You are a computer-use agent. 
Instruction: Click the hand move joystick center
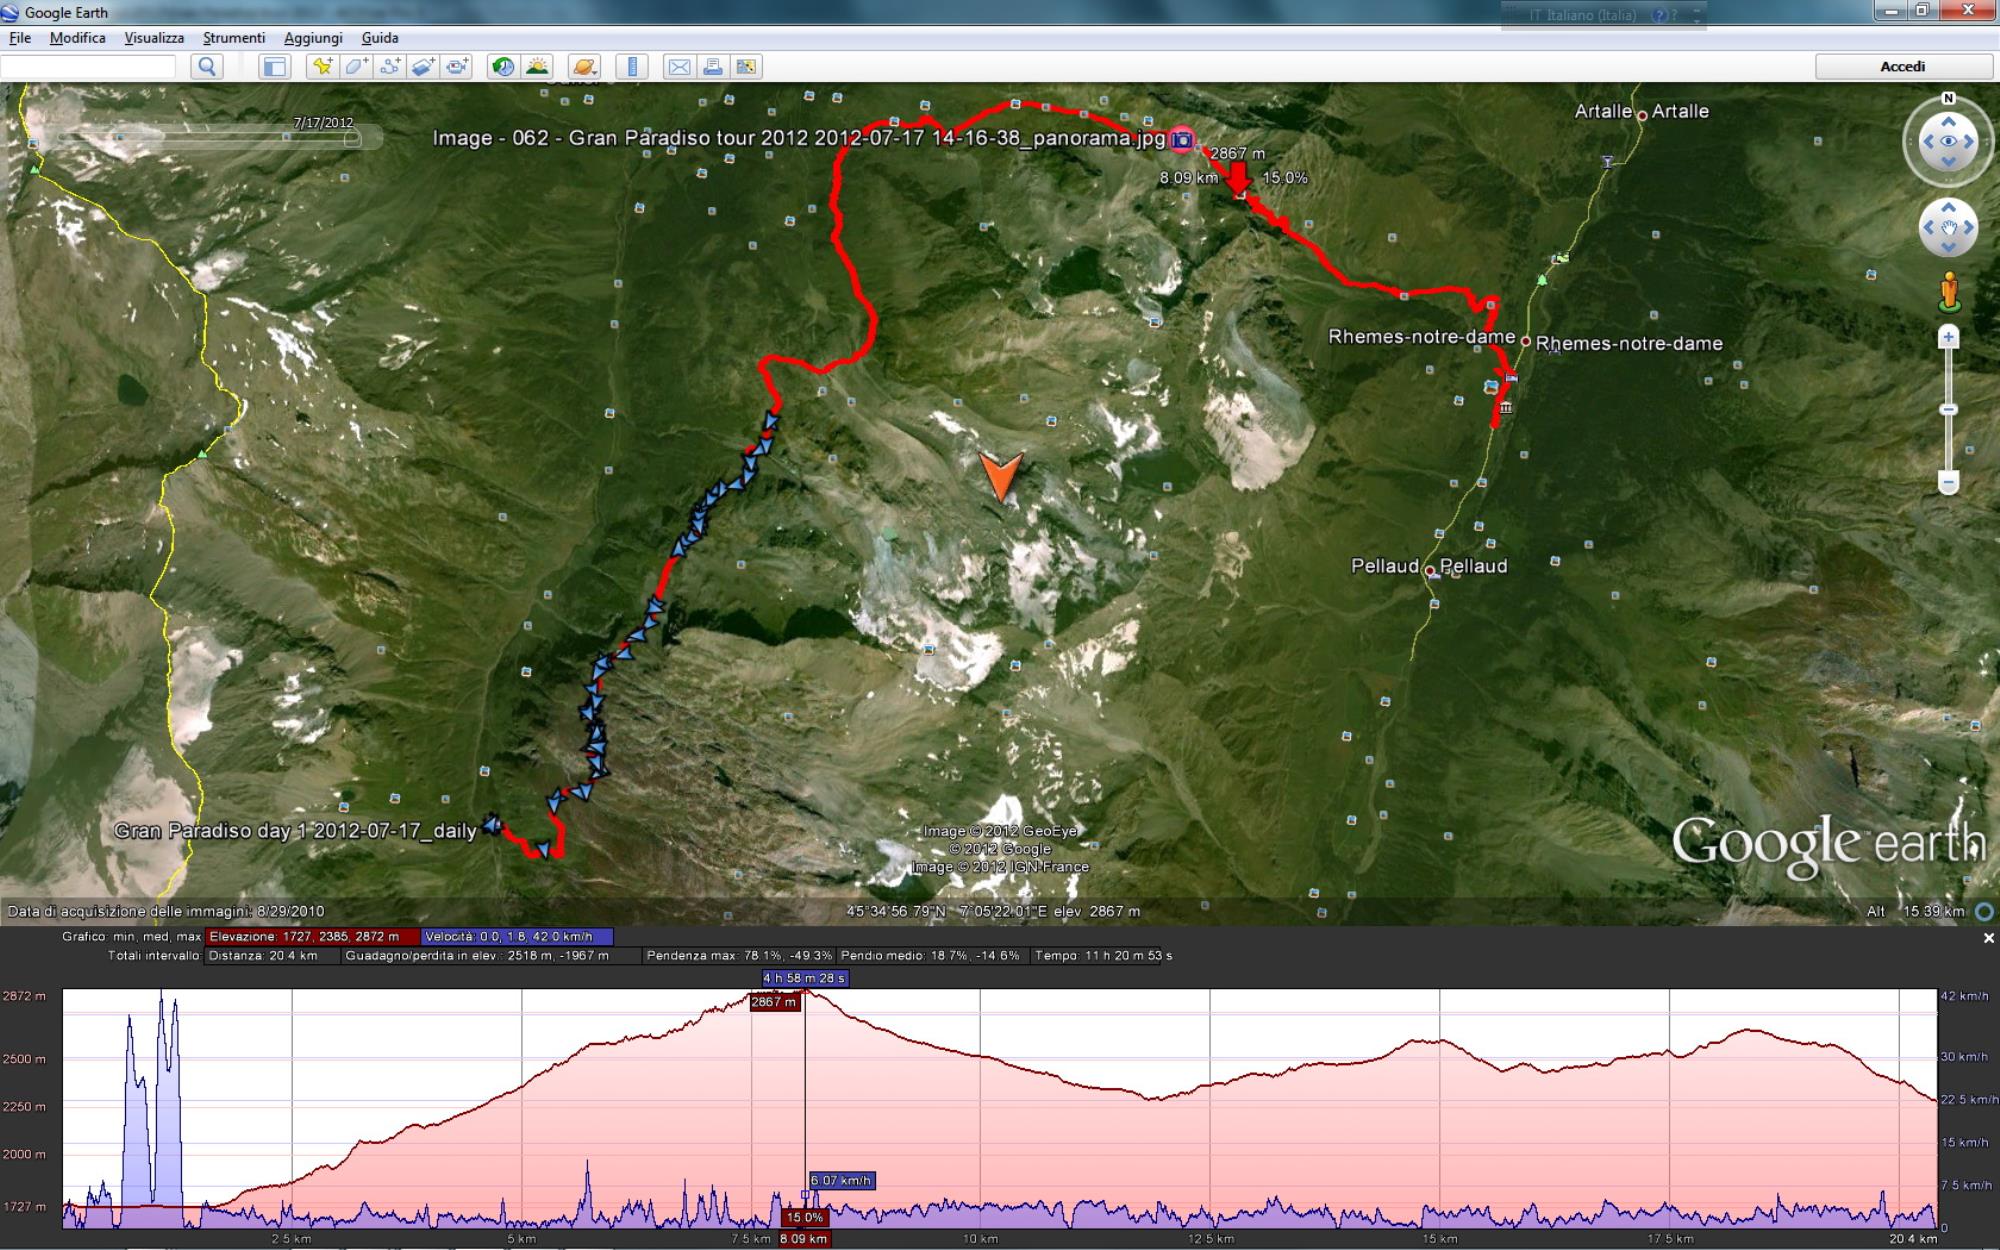click(1948, 228)
